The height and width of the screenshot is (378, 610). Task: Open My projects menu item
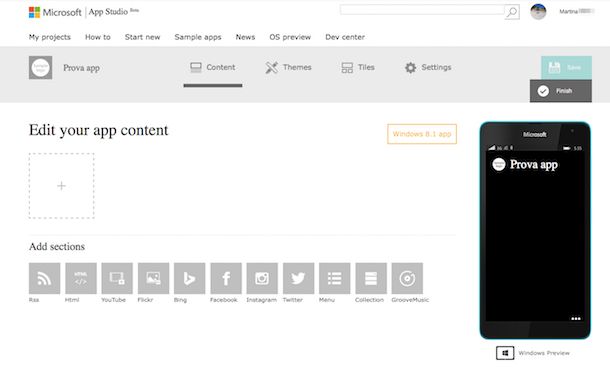[x=50, y=37]
